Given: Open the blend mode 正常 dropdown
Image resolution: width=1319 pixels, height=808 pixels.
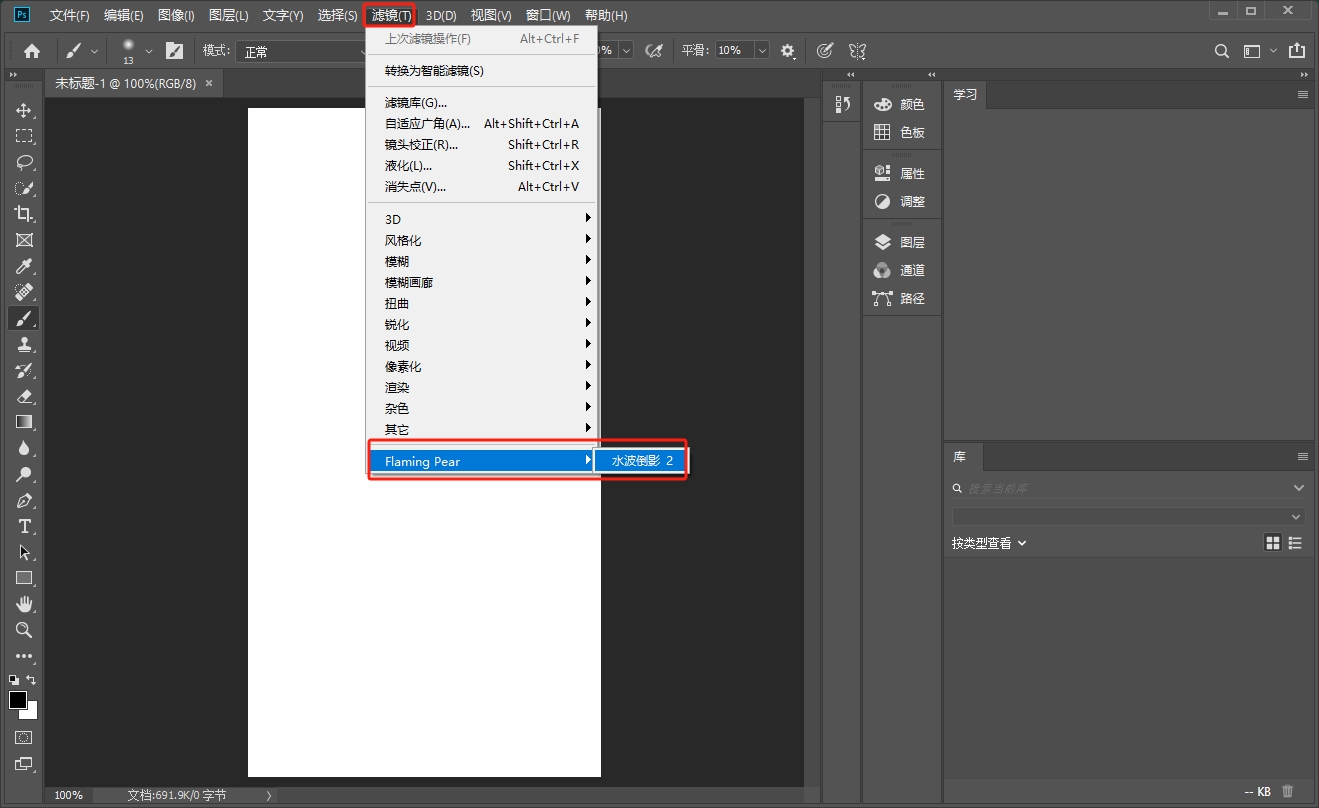Looking at the screenshot, I should (300, 51).
